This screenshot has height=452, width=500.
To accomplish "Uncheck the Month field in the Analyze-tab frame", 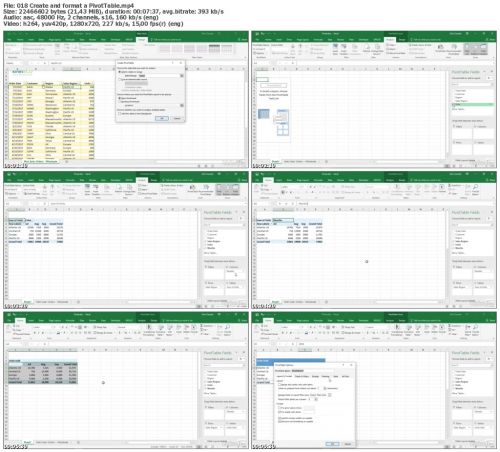I will click(x=205, y=248).
